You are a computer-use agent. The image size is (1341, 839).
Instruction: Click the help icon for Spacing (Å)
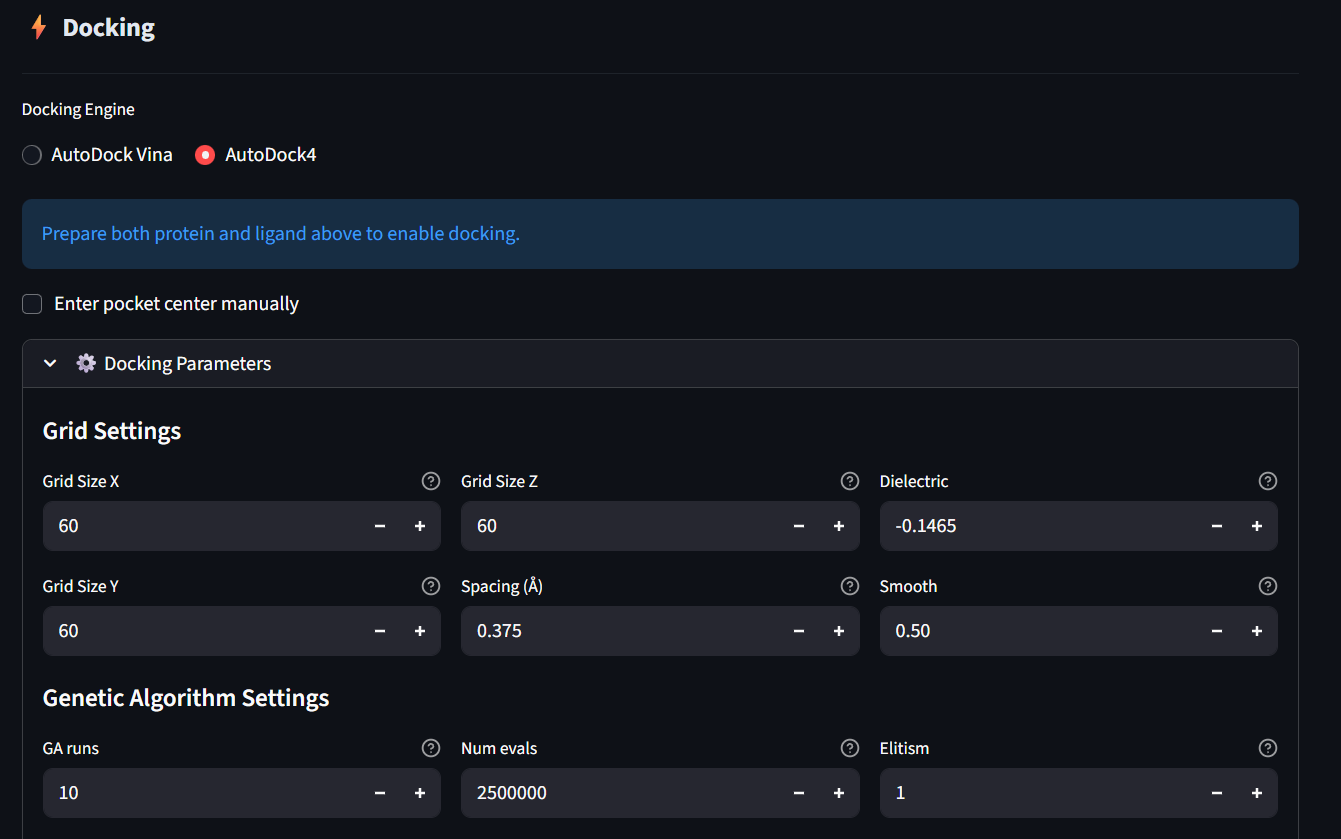pyautogui.click(x=850, y=586)
